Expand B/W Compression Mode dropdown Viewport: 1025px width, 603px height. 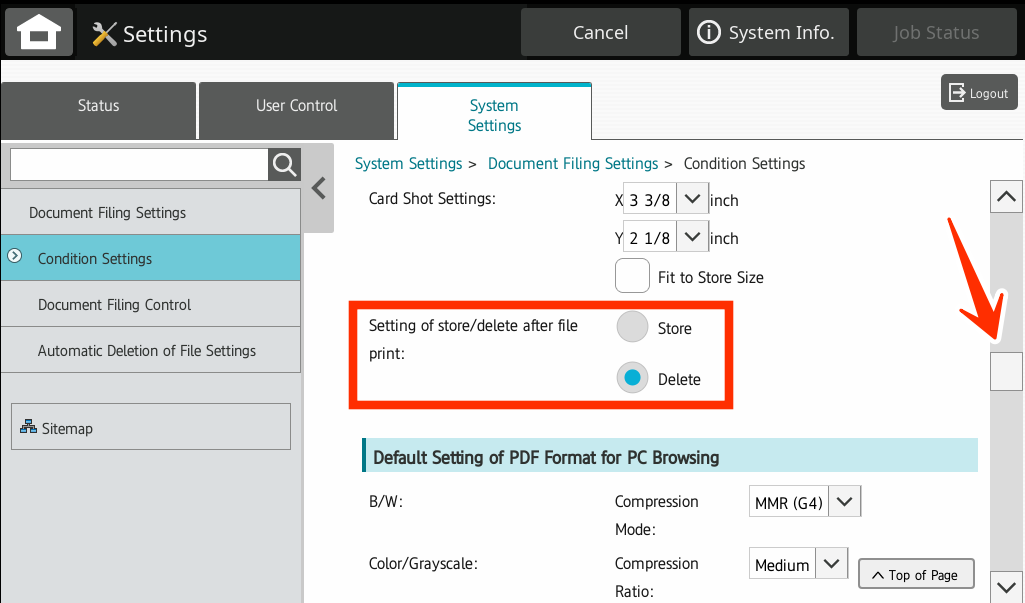pyautogui.click(x=845, y=502)
